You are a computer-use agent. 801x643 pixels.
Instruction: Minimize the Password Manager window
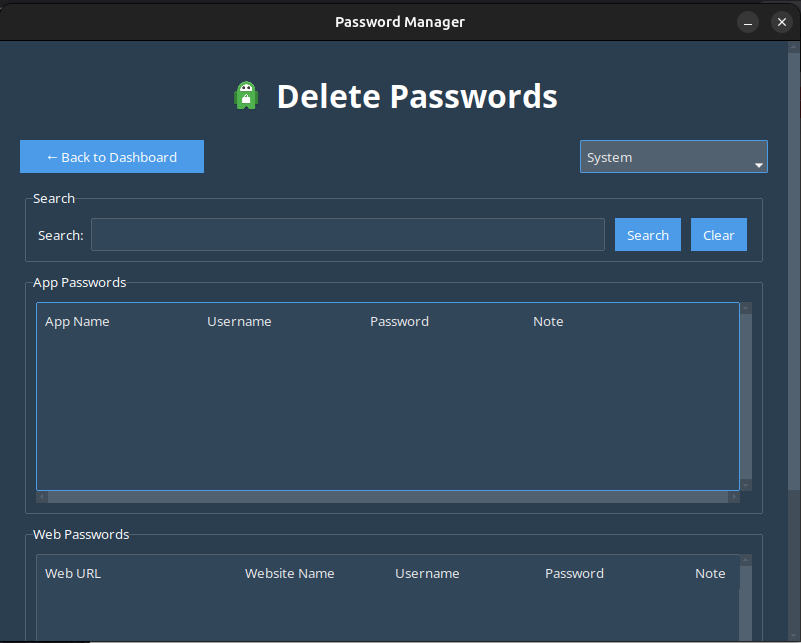coord(748,21)
